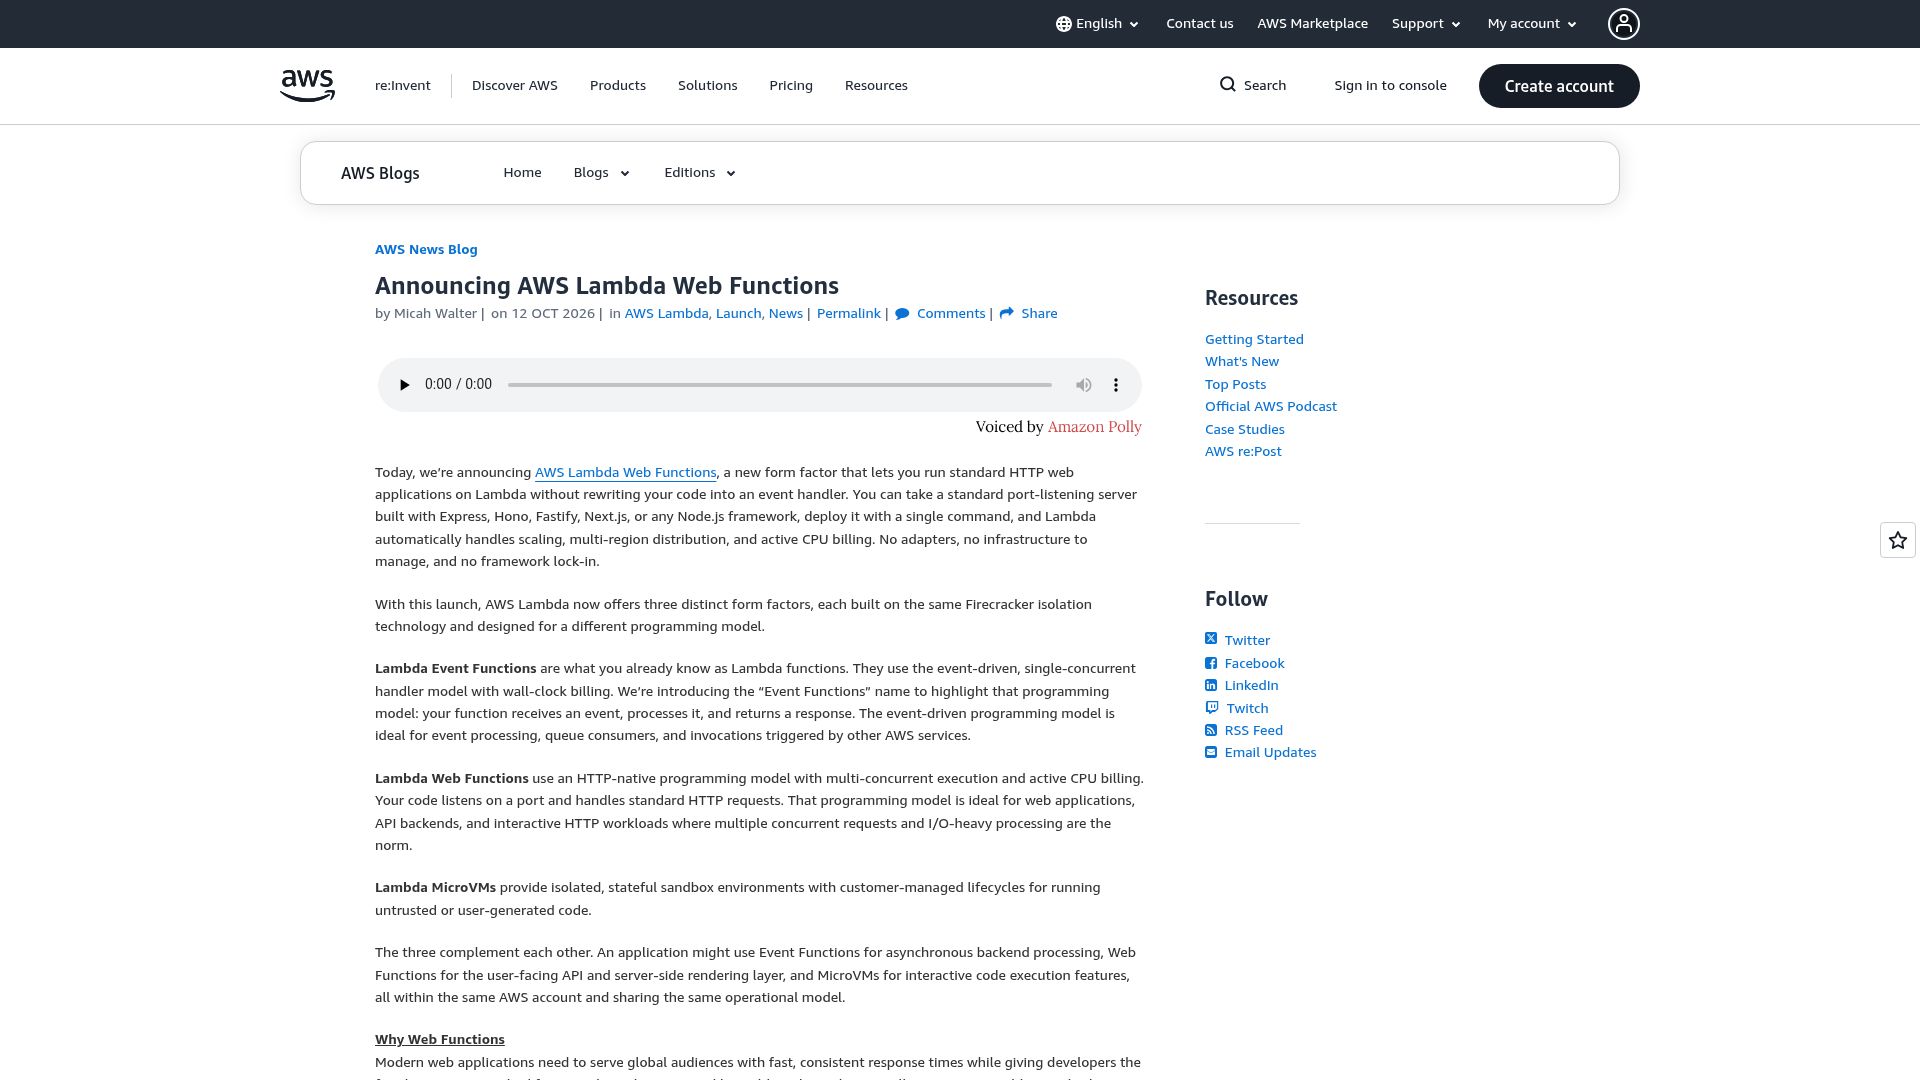Open the Solutions menu

[707, 86]
